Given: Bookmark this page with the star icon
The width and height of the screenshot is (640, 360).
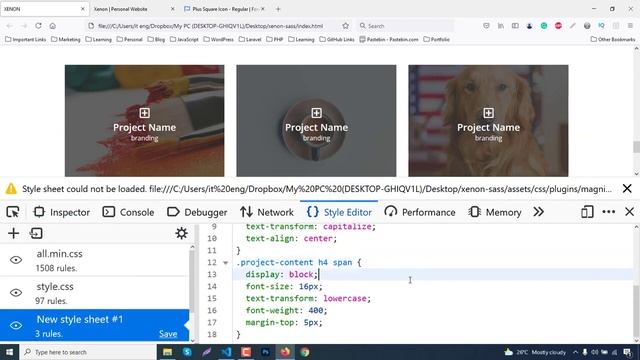Looking at the screenshot, I should (346, 26).
